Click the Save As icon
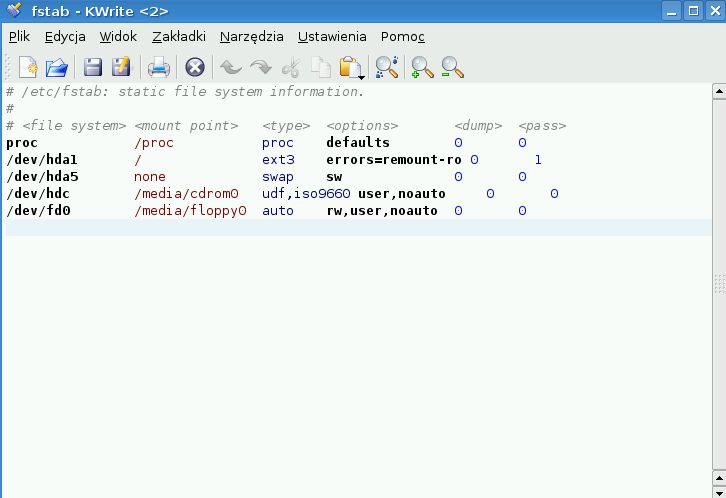This screenshot has width=726, height=498. pyautogui.click(x=121, y=67)
